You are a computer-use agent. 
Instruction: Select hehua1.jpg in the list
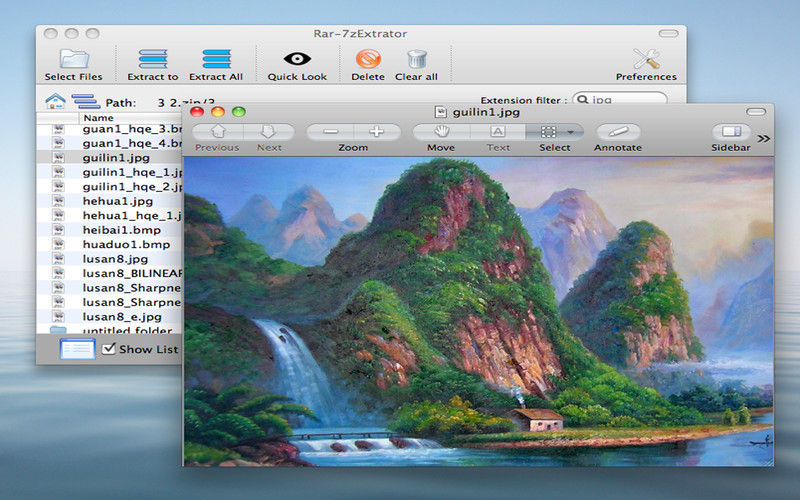pos(109,201)
